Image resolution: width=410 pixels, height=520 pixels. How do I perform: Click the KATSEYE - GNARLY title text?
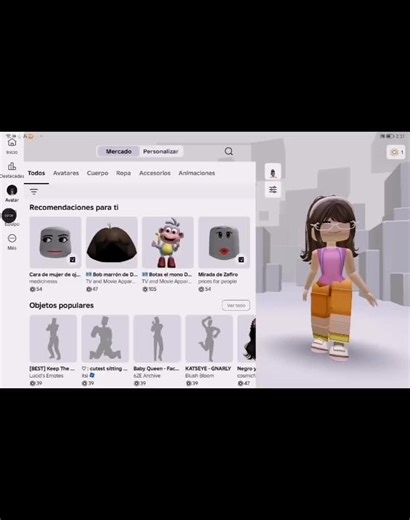208,368
